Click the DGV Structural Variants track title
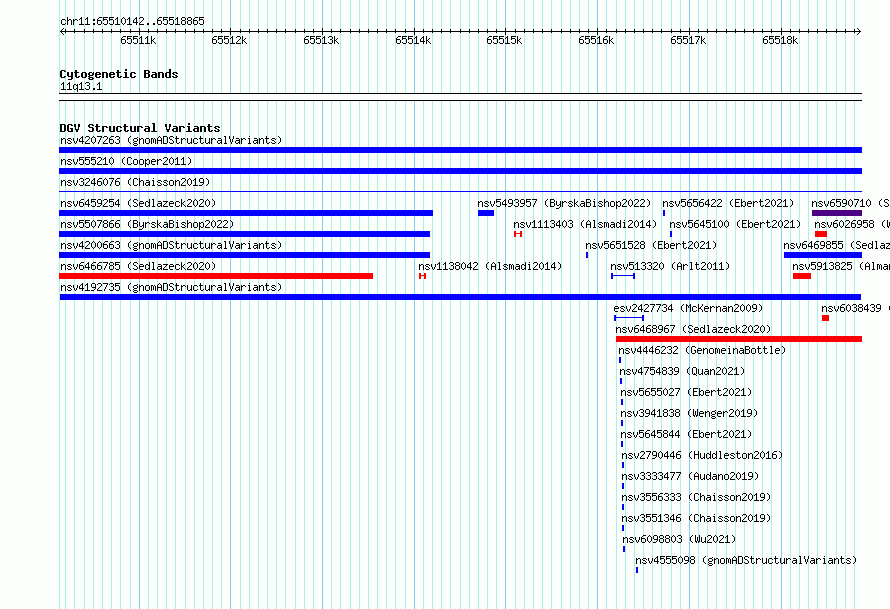 (x=140, y=128)
